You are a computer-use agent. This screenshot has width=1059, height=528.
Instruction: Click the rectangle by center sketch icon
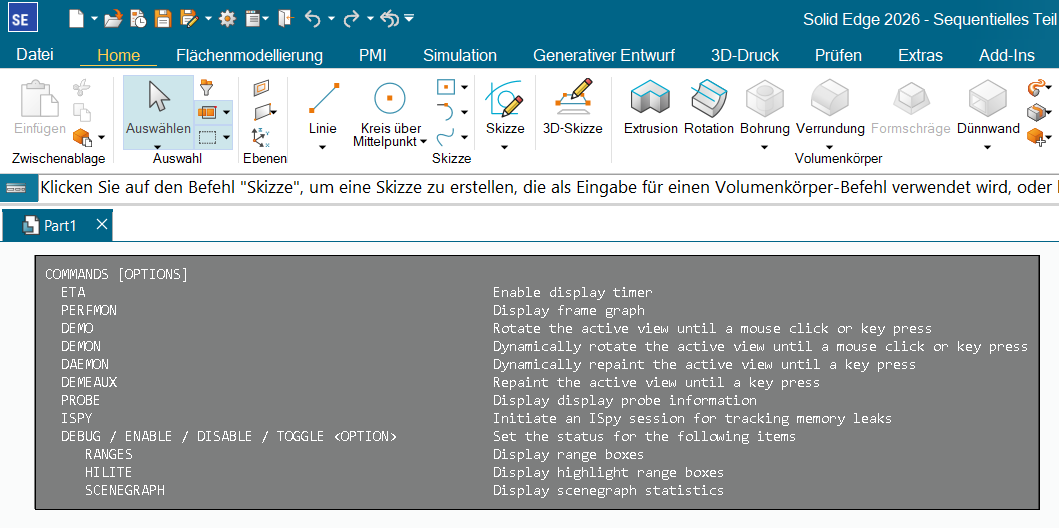[446, 87]
